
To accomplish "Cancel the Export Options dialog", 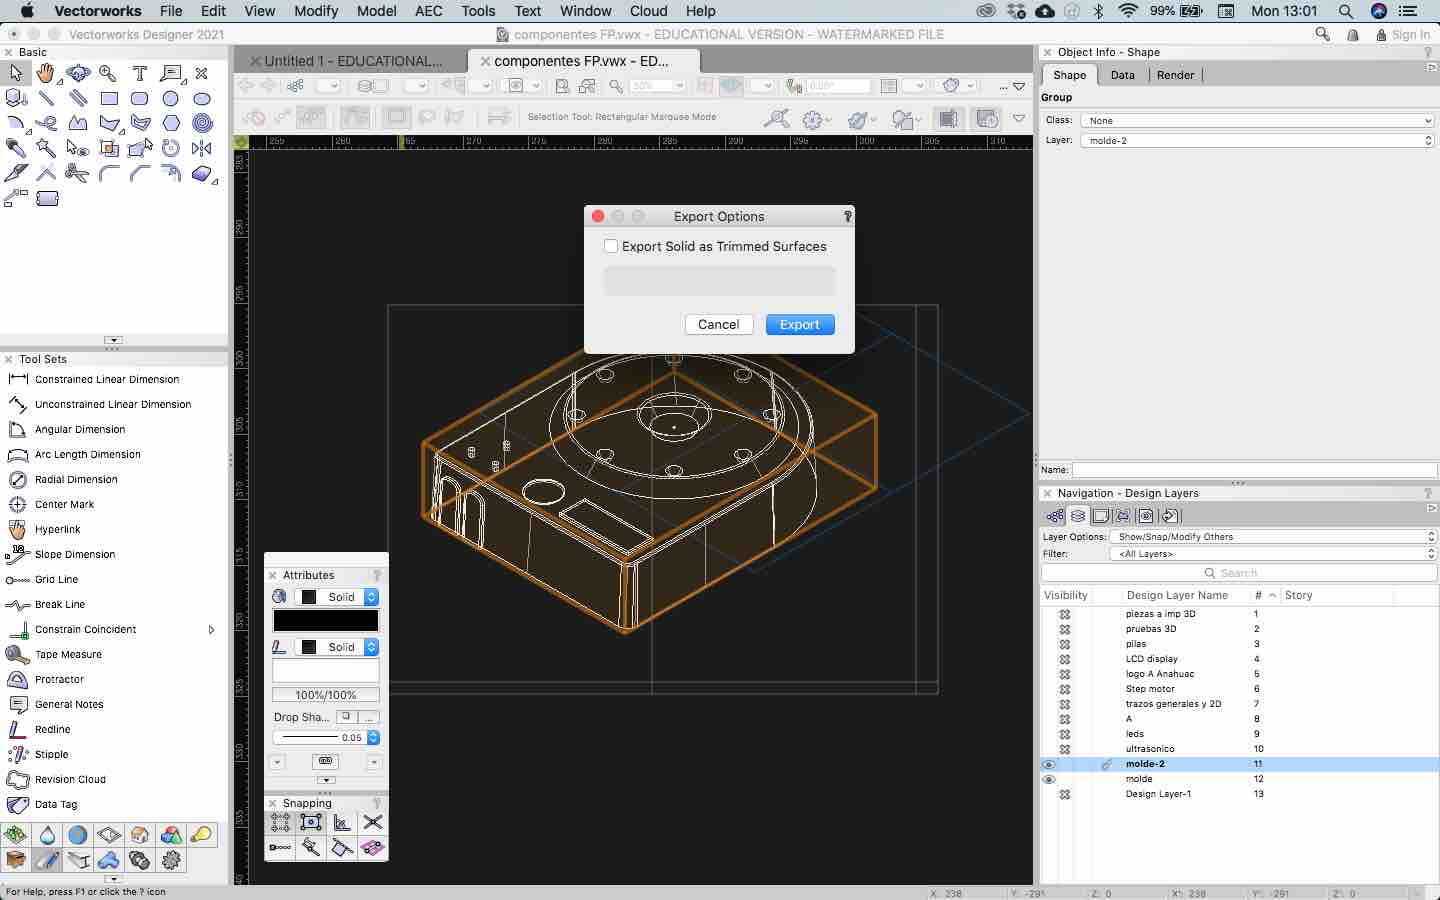I will click(718, 325).
